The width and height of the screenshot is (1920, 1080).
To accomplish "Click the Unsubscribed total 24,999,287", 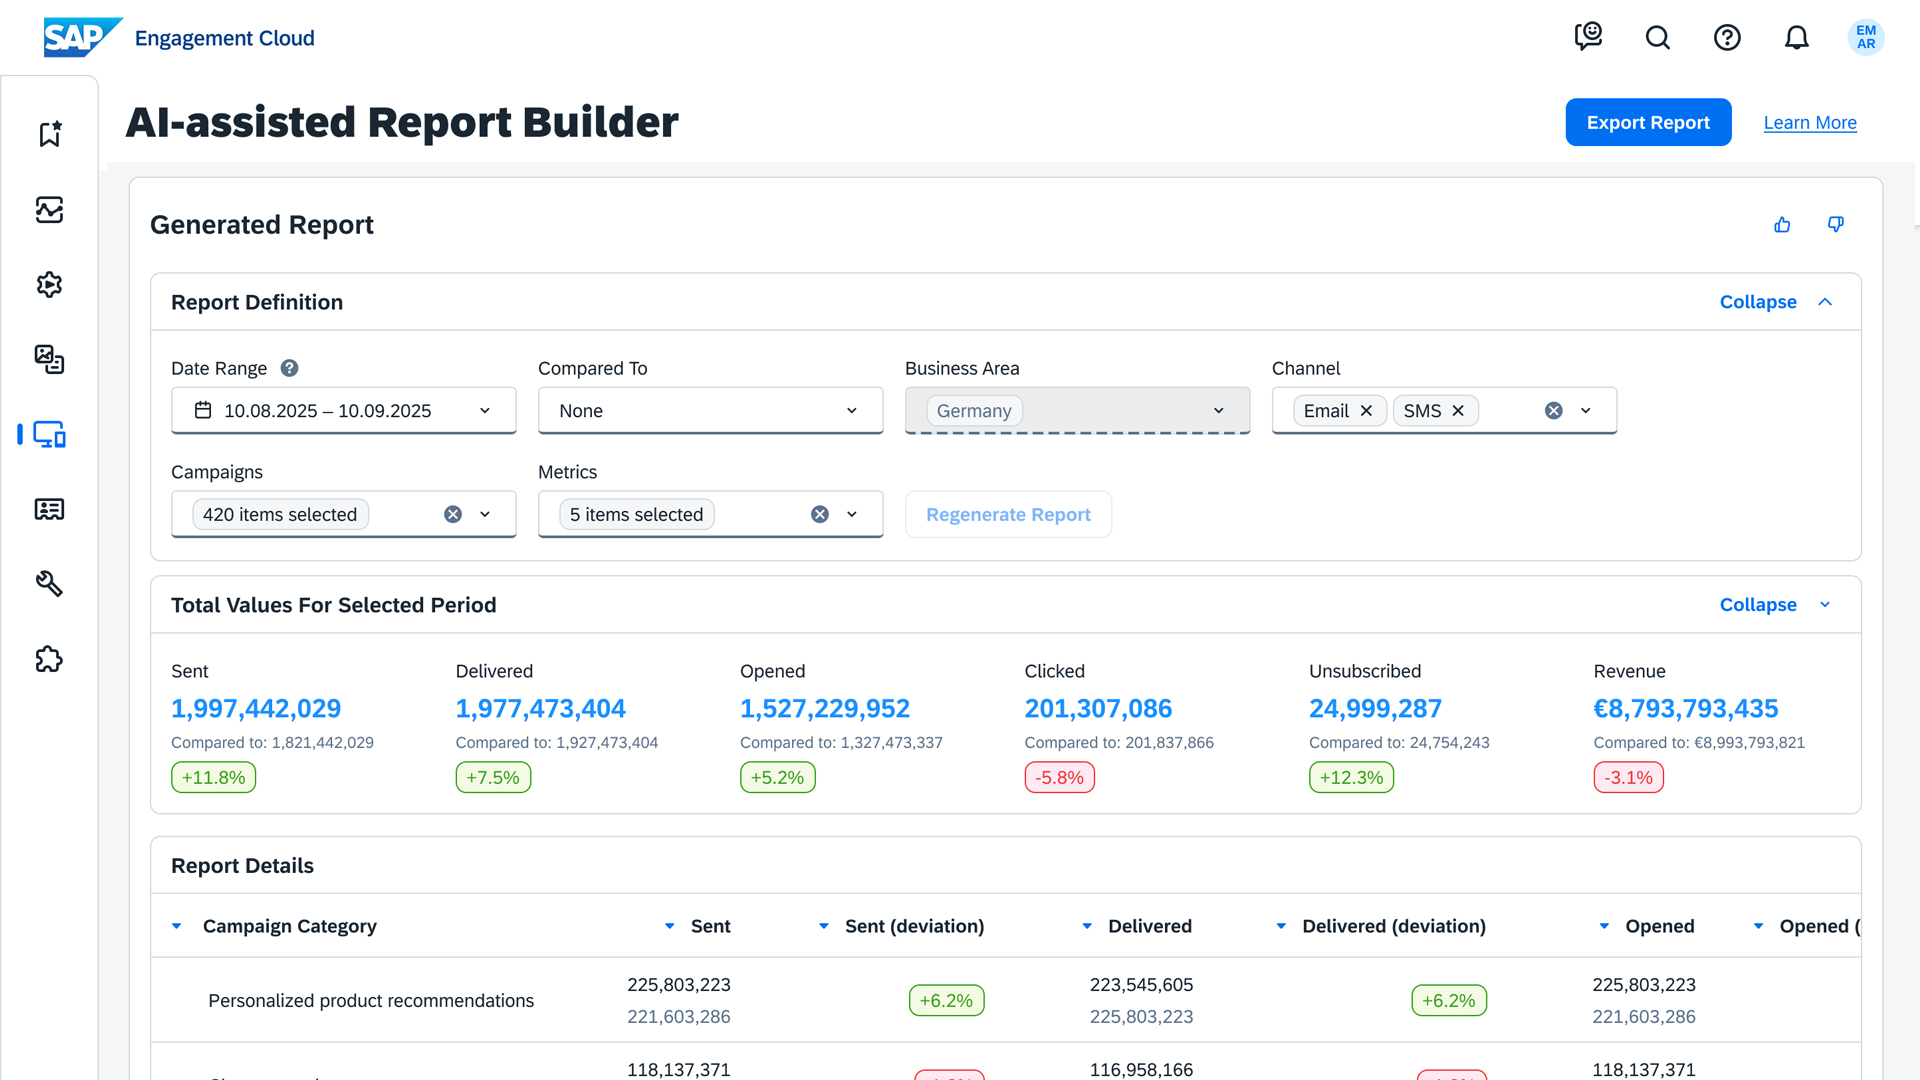I will coord(1375,708).
